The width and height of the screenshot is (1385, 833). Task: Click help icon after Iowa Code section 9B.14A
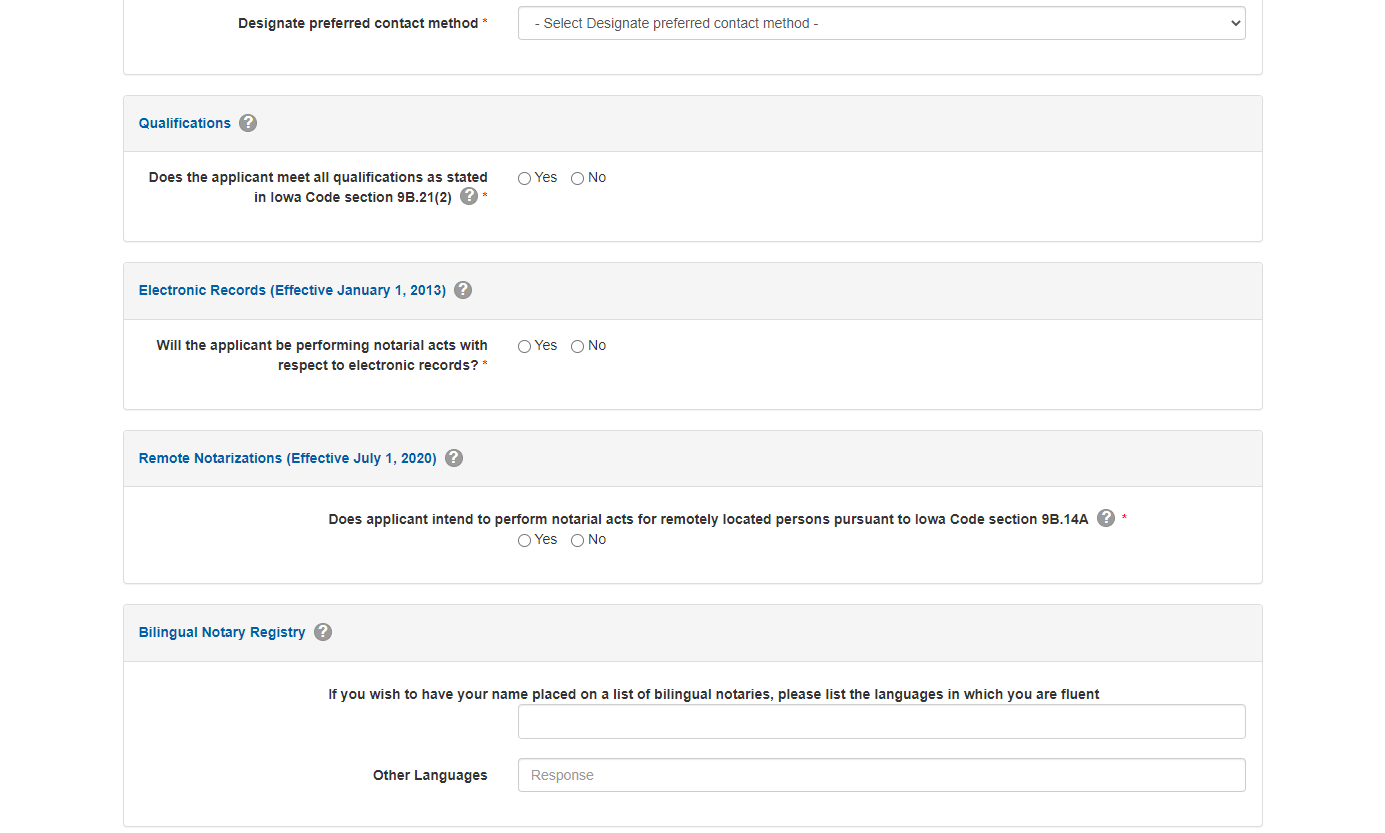[1106, 518]
